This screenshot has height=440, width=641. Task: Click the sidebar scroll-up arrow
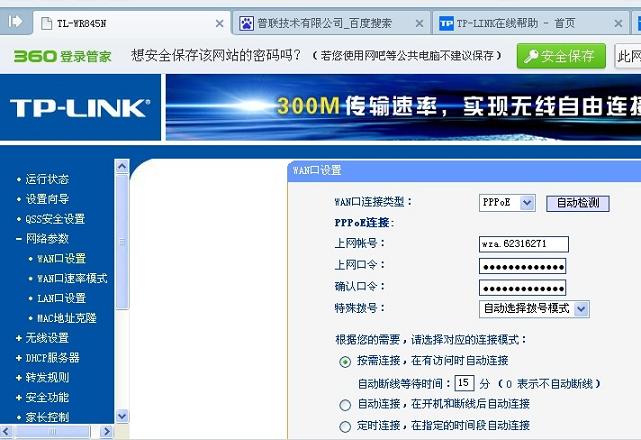[x=122, y=166]
